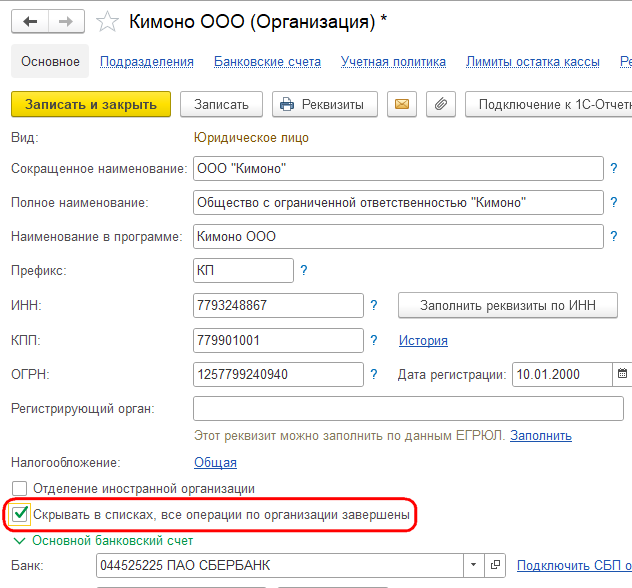Switch to the Основное tab

tap(50, 61)
